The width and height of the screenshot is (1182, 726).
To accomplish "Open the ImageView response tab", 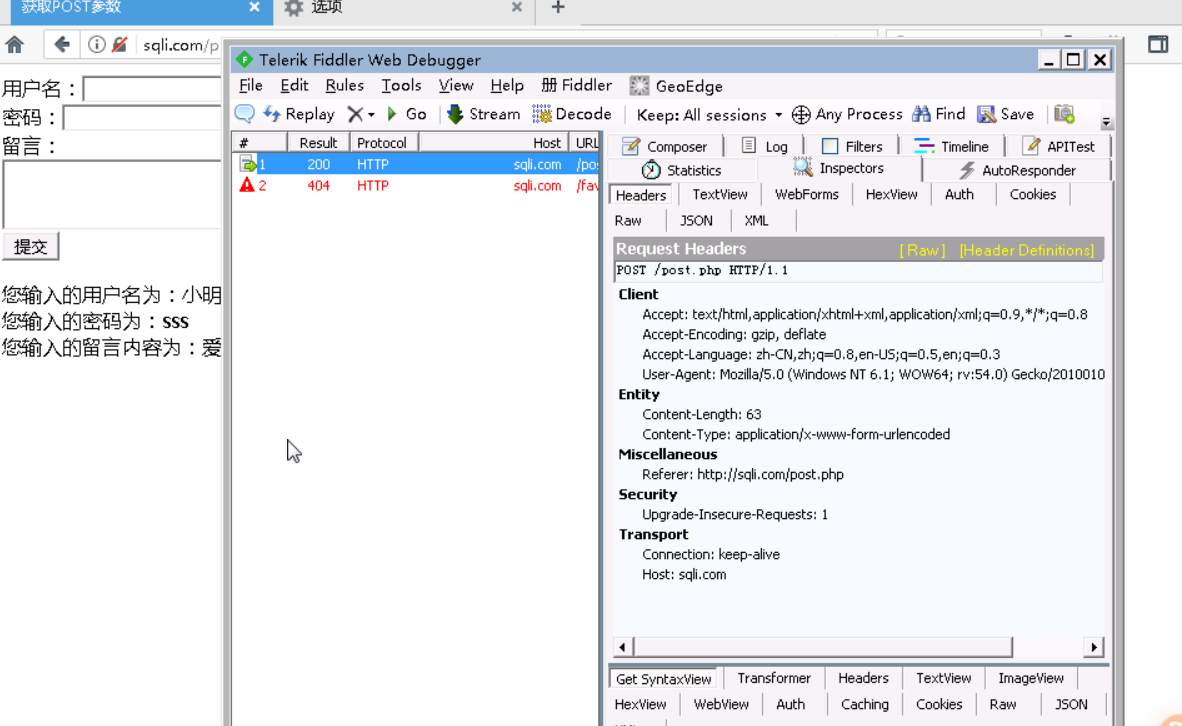I will [x=1030, y=679].
